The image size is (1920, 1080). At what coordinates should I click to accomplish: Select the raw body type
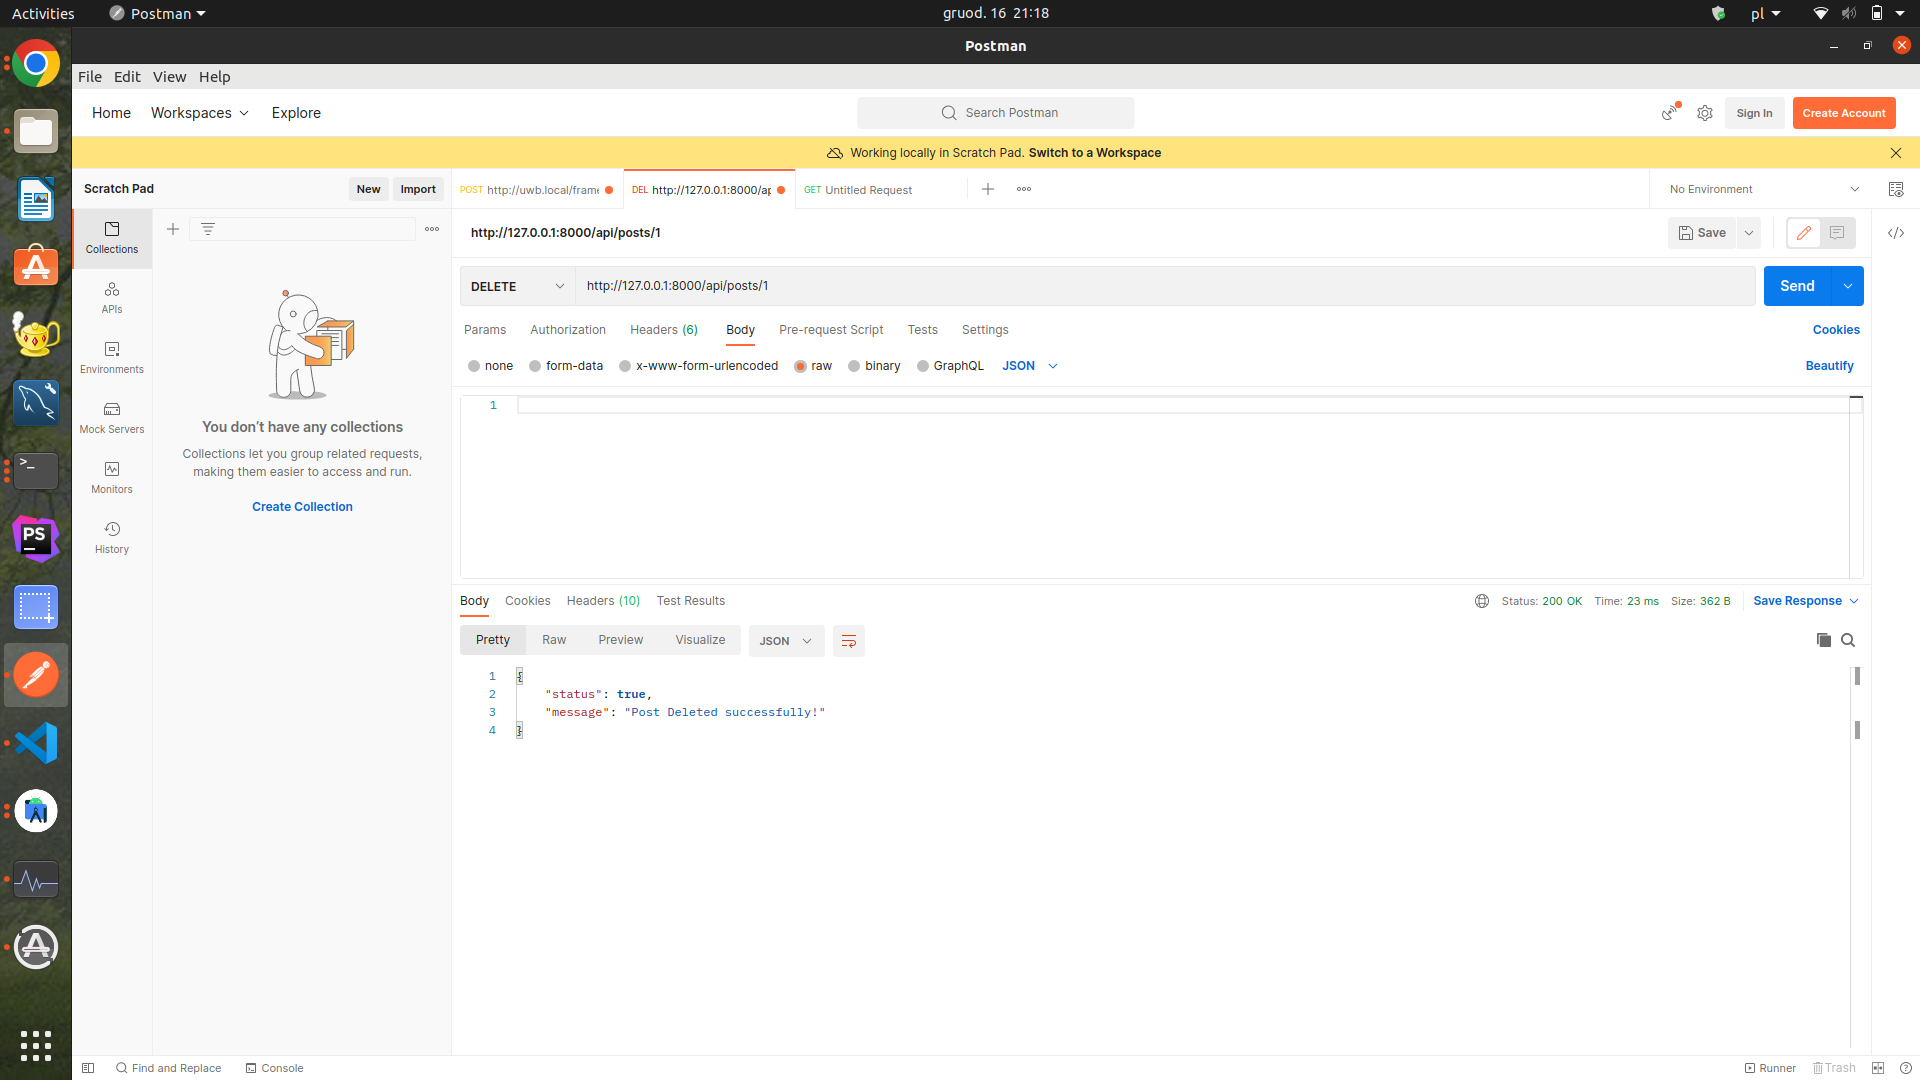tap(814, 366)
